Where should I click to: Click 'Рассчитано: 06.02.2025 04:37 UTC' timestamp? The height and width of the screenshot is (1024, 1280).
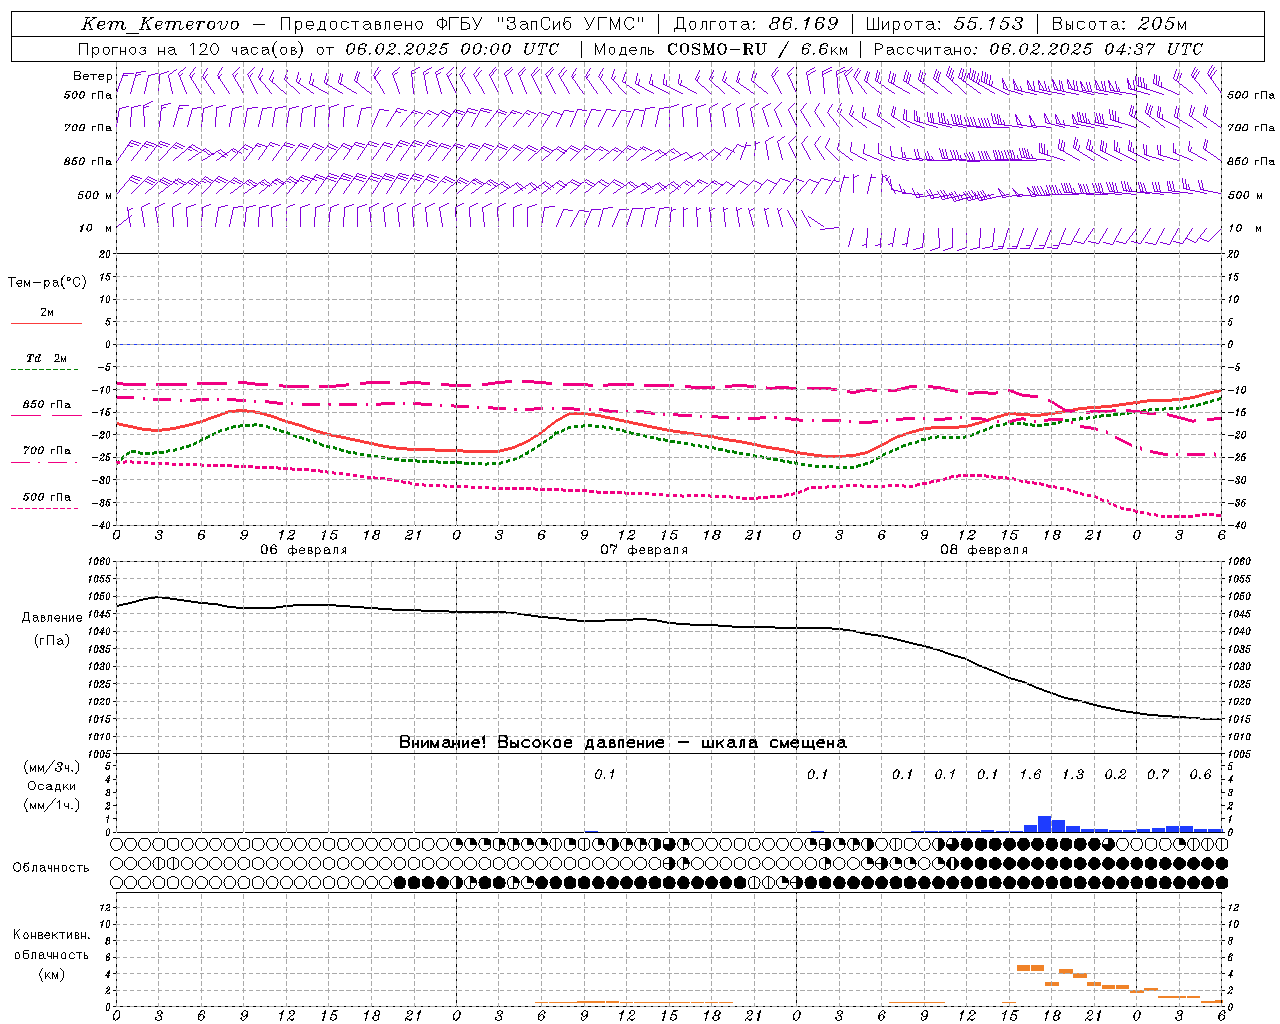tap(1038, 49)
